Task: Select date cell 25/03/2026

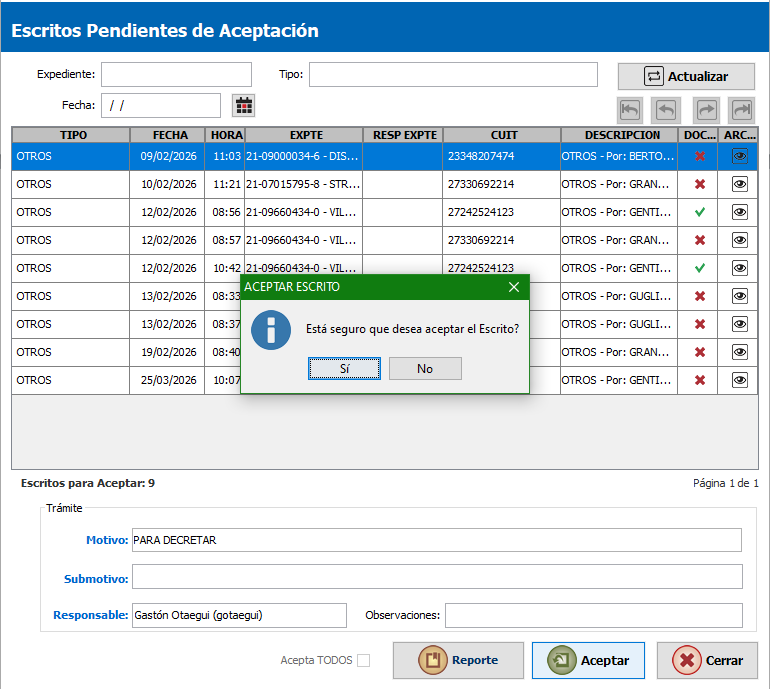Action: 167,380
